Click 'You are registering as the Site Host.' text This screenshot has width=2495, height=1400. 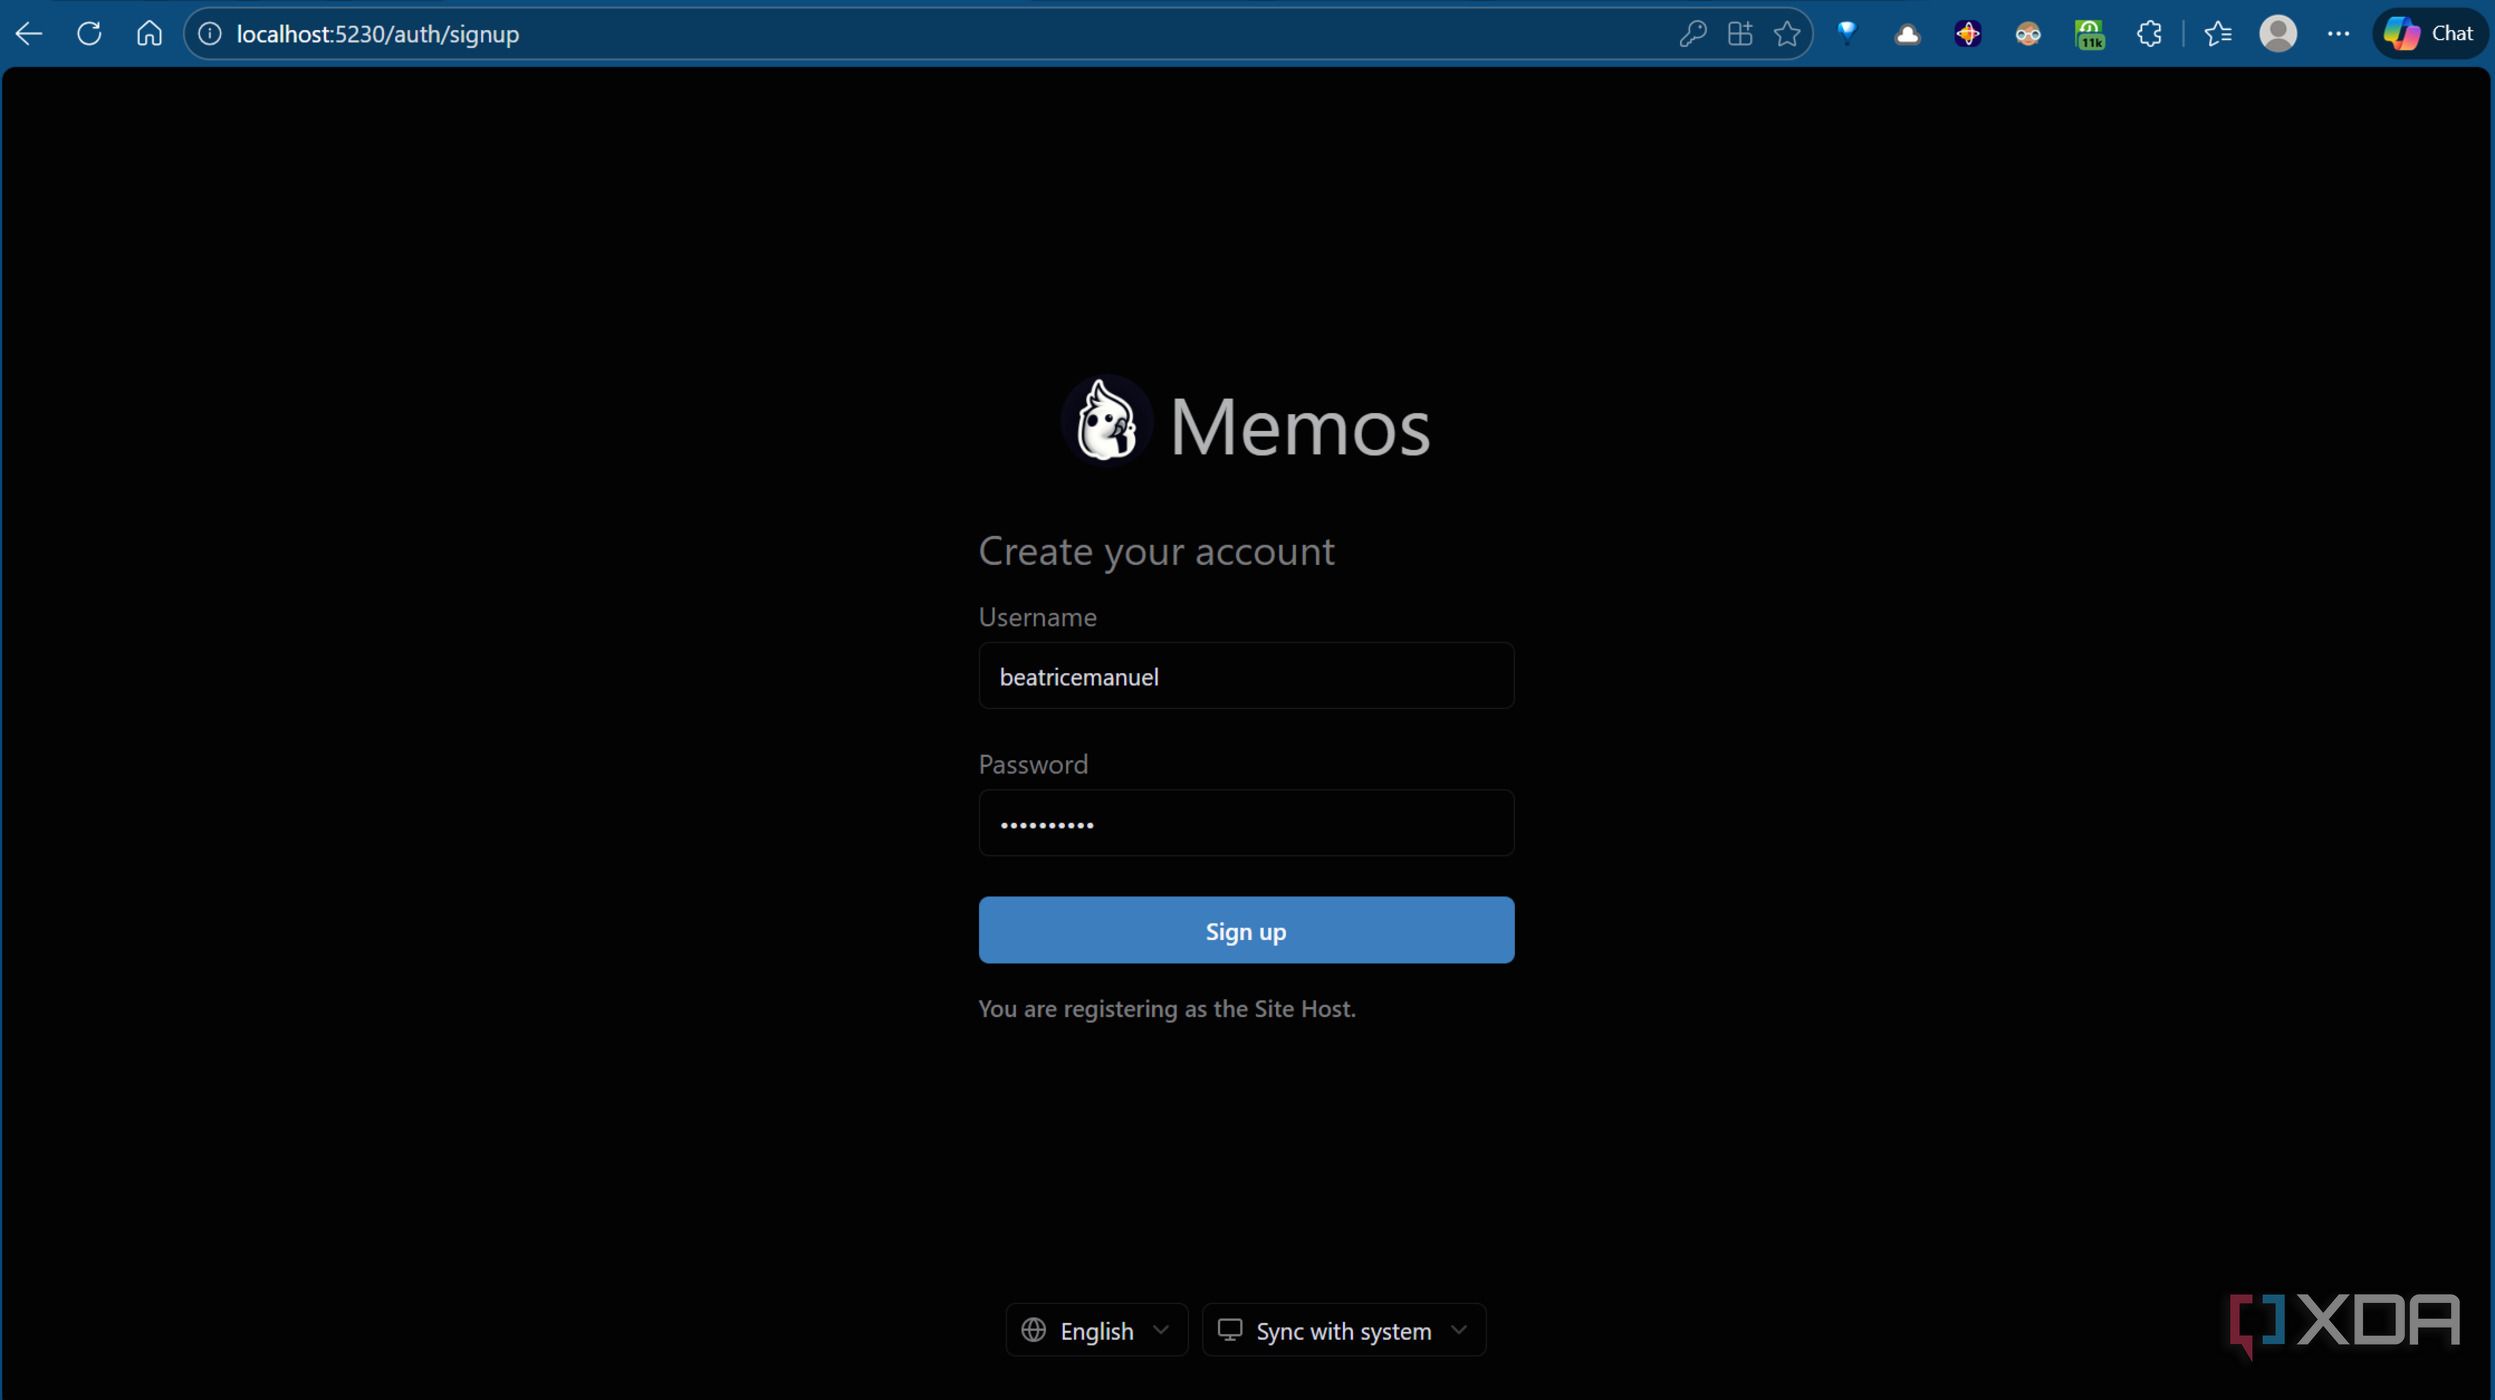pos(1167,1008)
